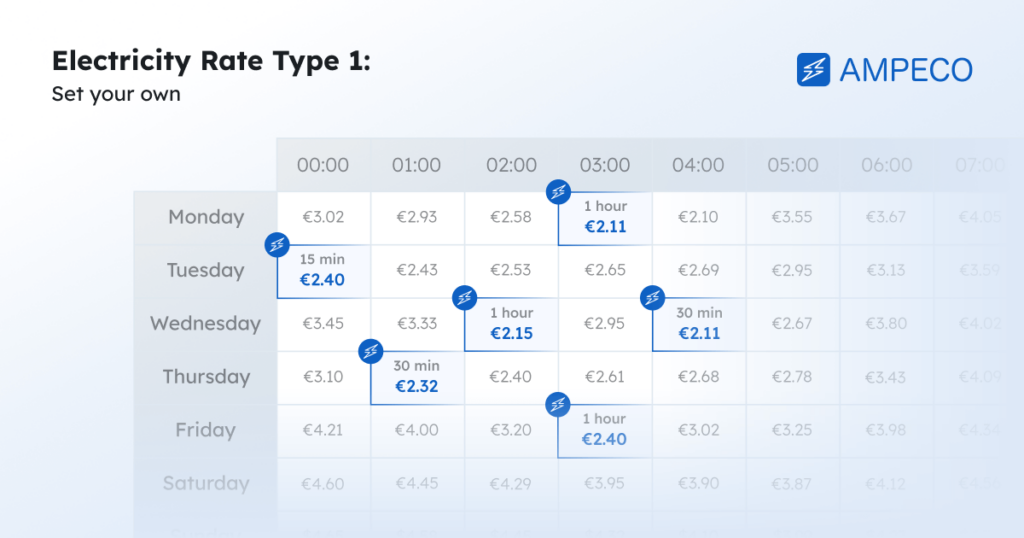Click the AMPECO brand name text
Viewport: 1024px width, 538px height.
tap(906, 71)
